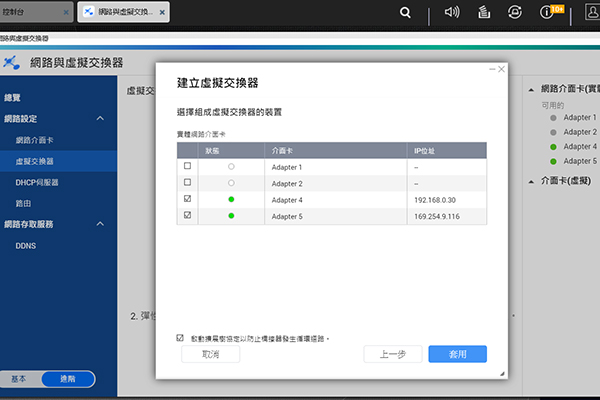Viewport: 600px width, 400px height.
Task: Collapse the 介面卡(虛擬) panel on the right
Action: [531, 182]
